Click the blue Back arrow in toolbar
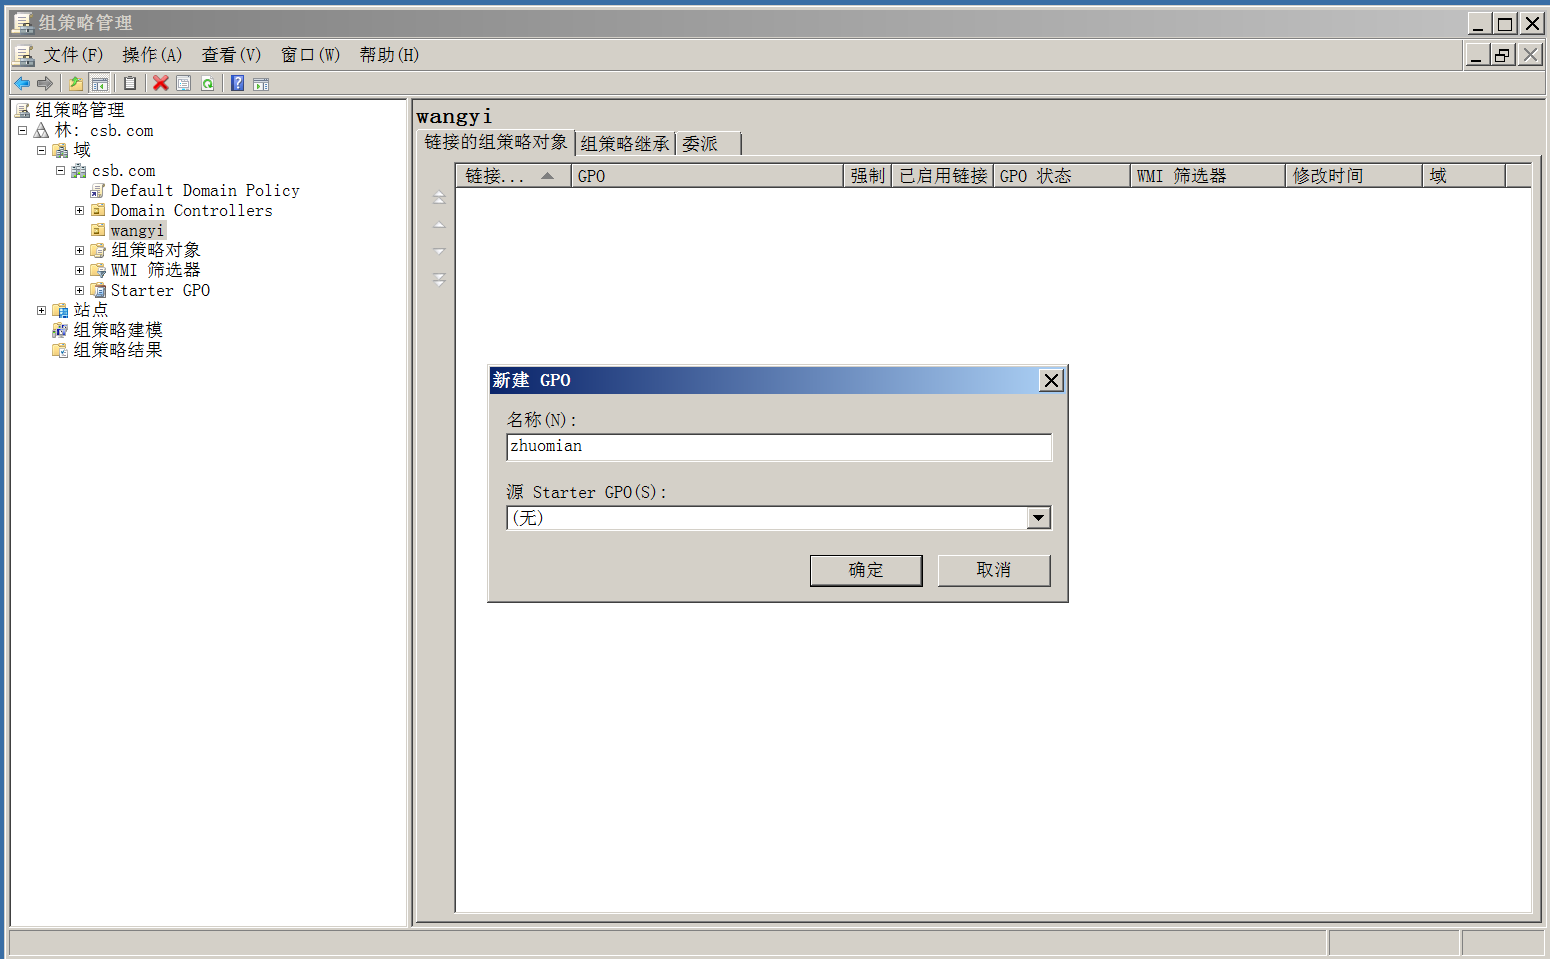Screen dimensions: 1550x959 click(22, 83)
